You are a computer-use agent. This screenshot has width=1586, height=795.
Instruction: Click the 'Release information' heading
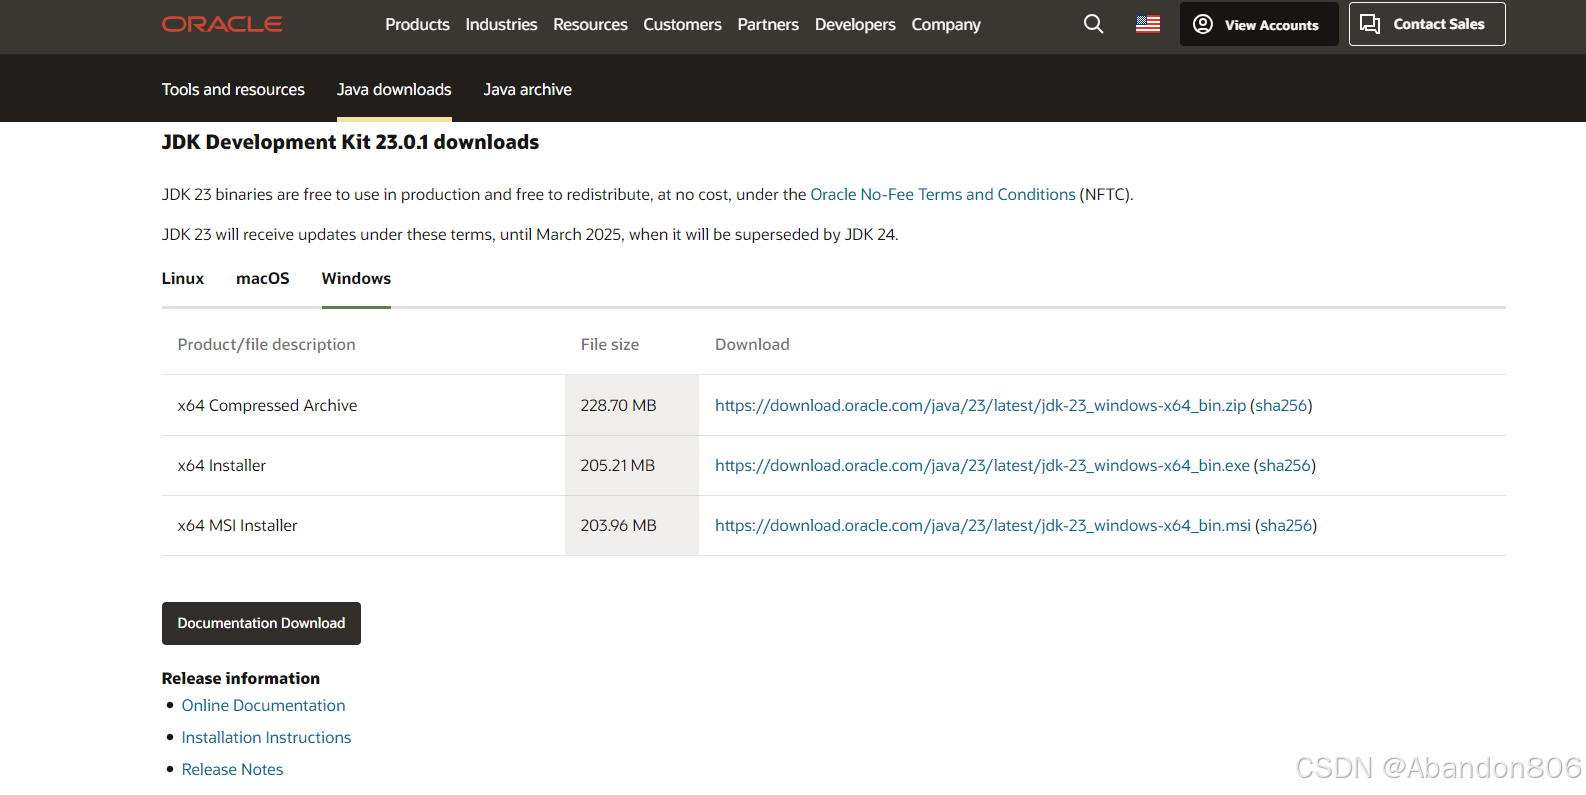coord(241,678)
